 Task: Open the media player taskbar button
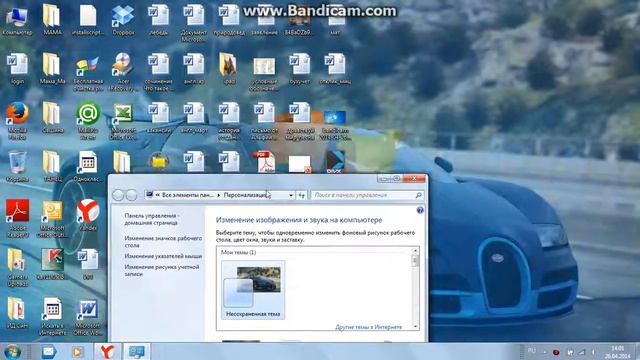(x=77, y=351)
